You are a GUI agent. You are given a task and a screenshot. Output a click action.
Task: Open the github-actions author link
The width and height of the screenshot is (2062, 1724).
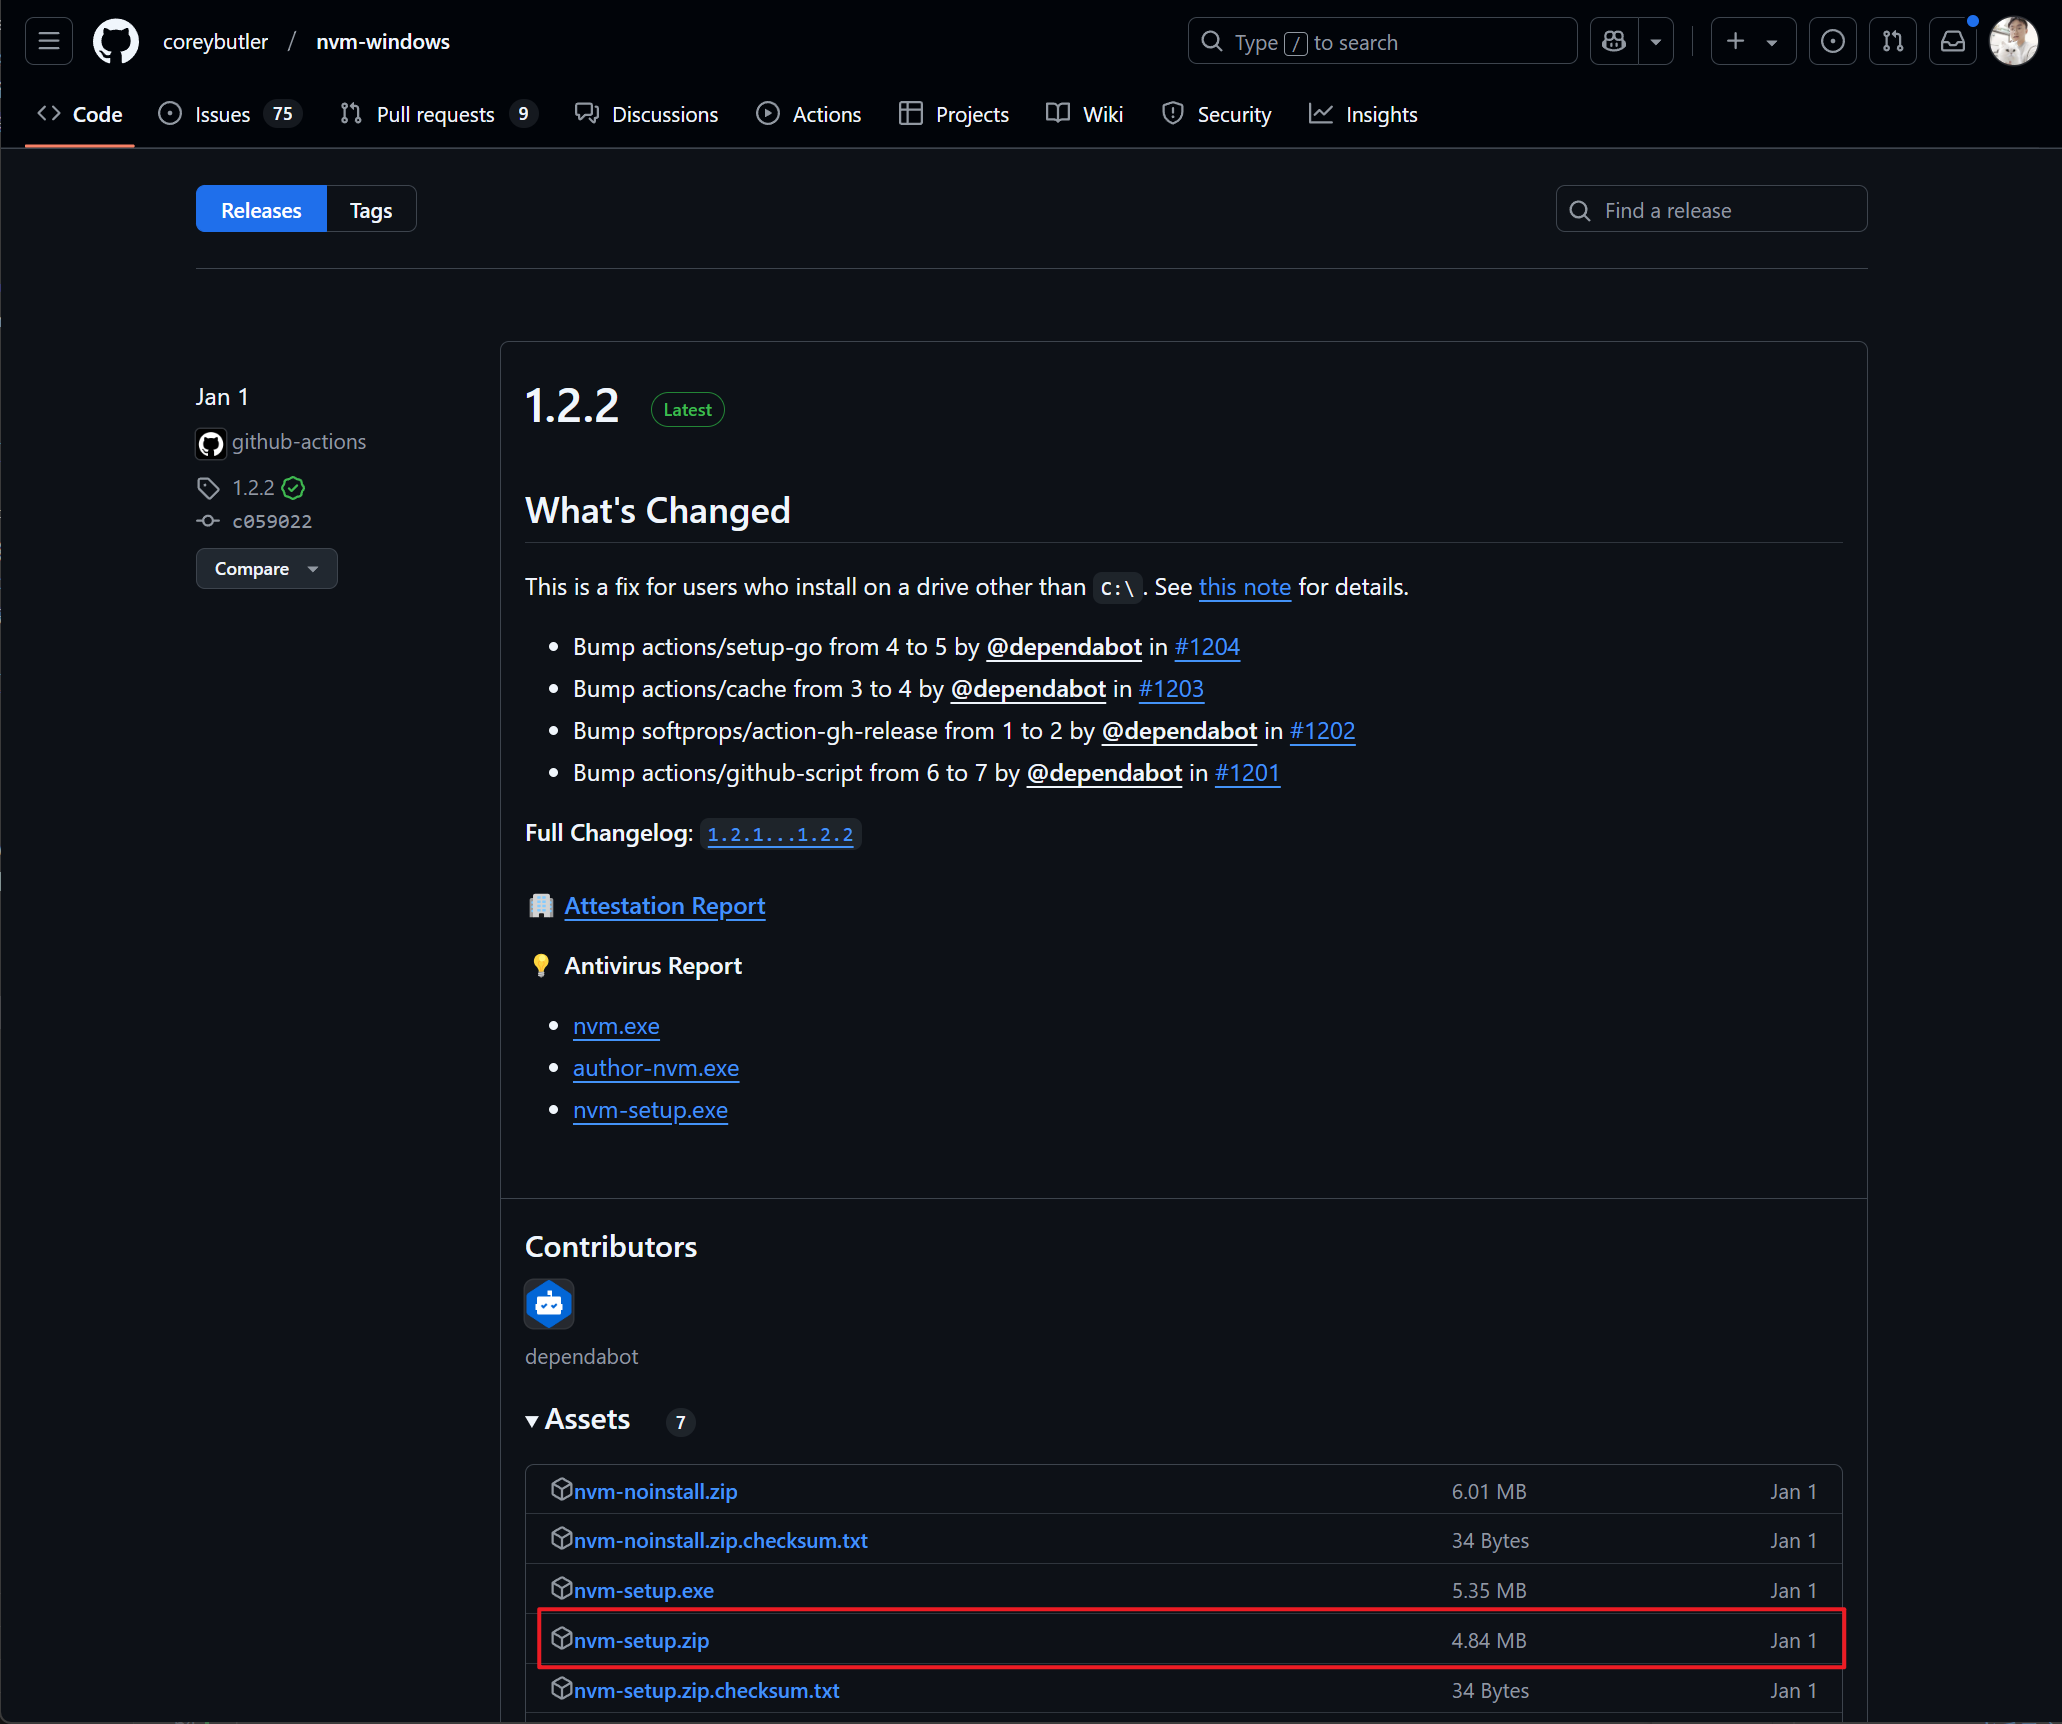click(x=298, y=442)
